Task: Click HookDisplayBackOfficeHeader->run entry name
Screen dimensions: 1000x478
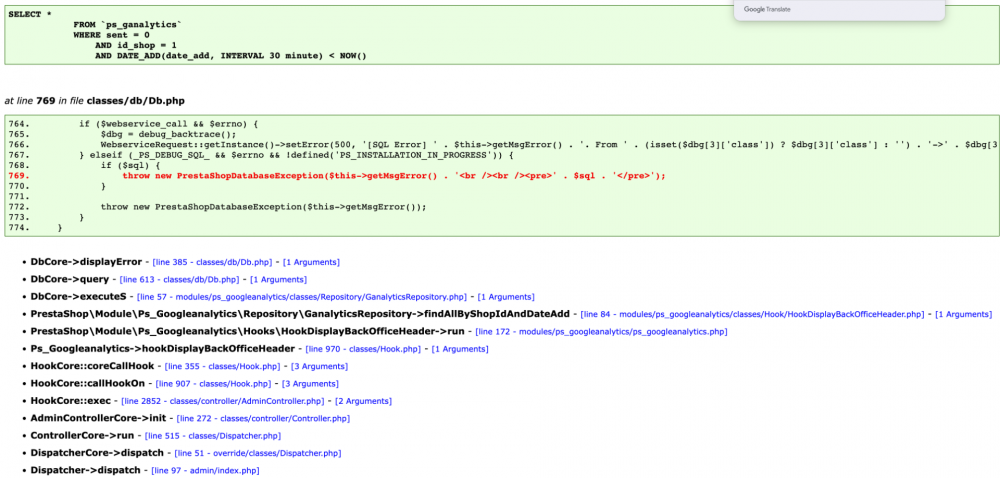Action: pos(248,331)
